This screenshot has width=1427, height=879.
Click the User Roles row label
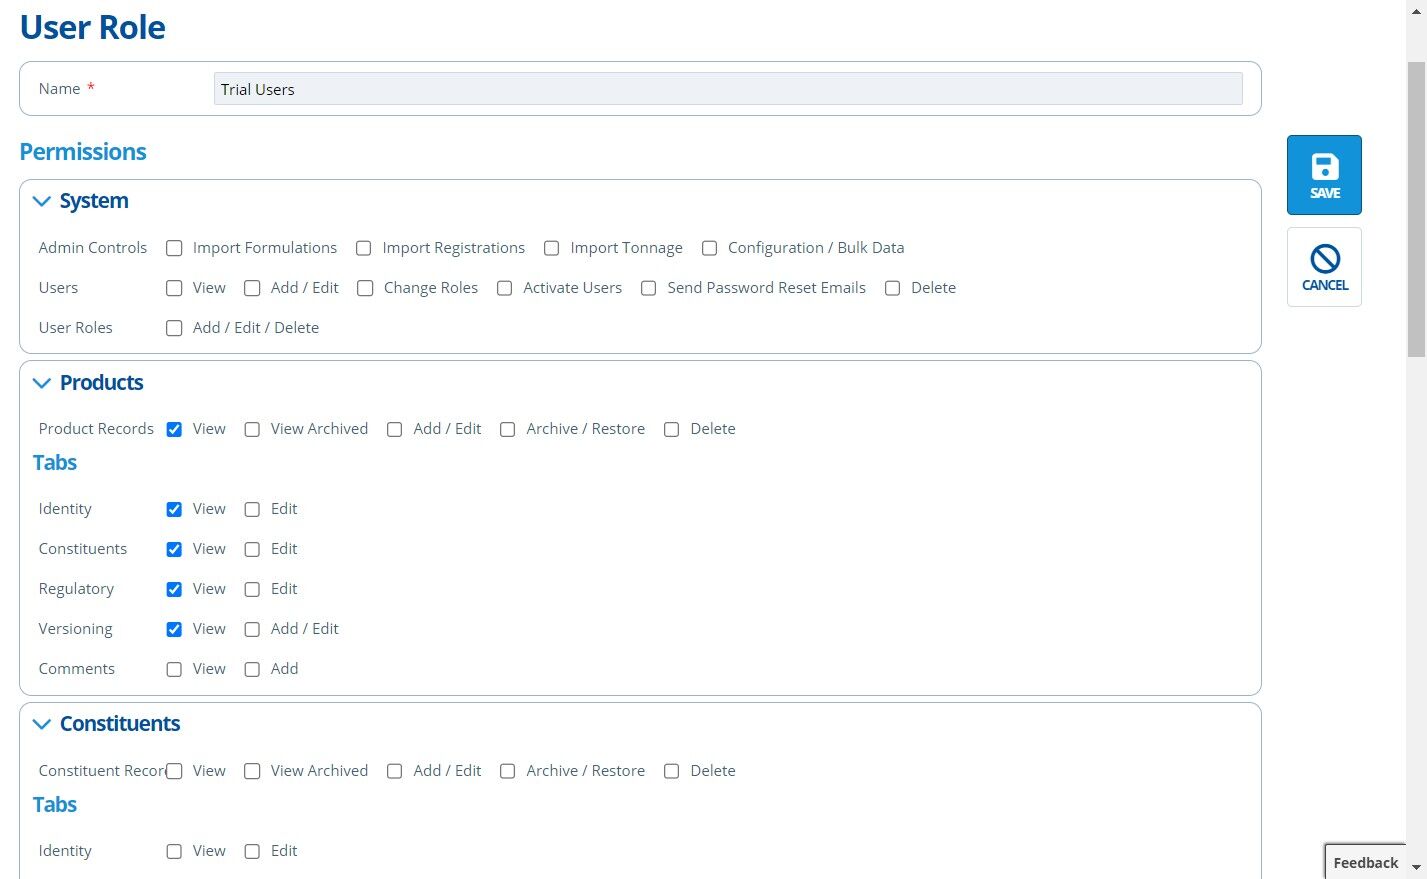coord(76,328)
